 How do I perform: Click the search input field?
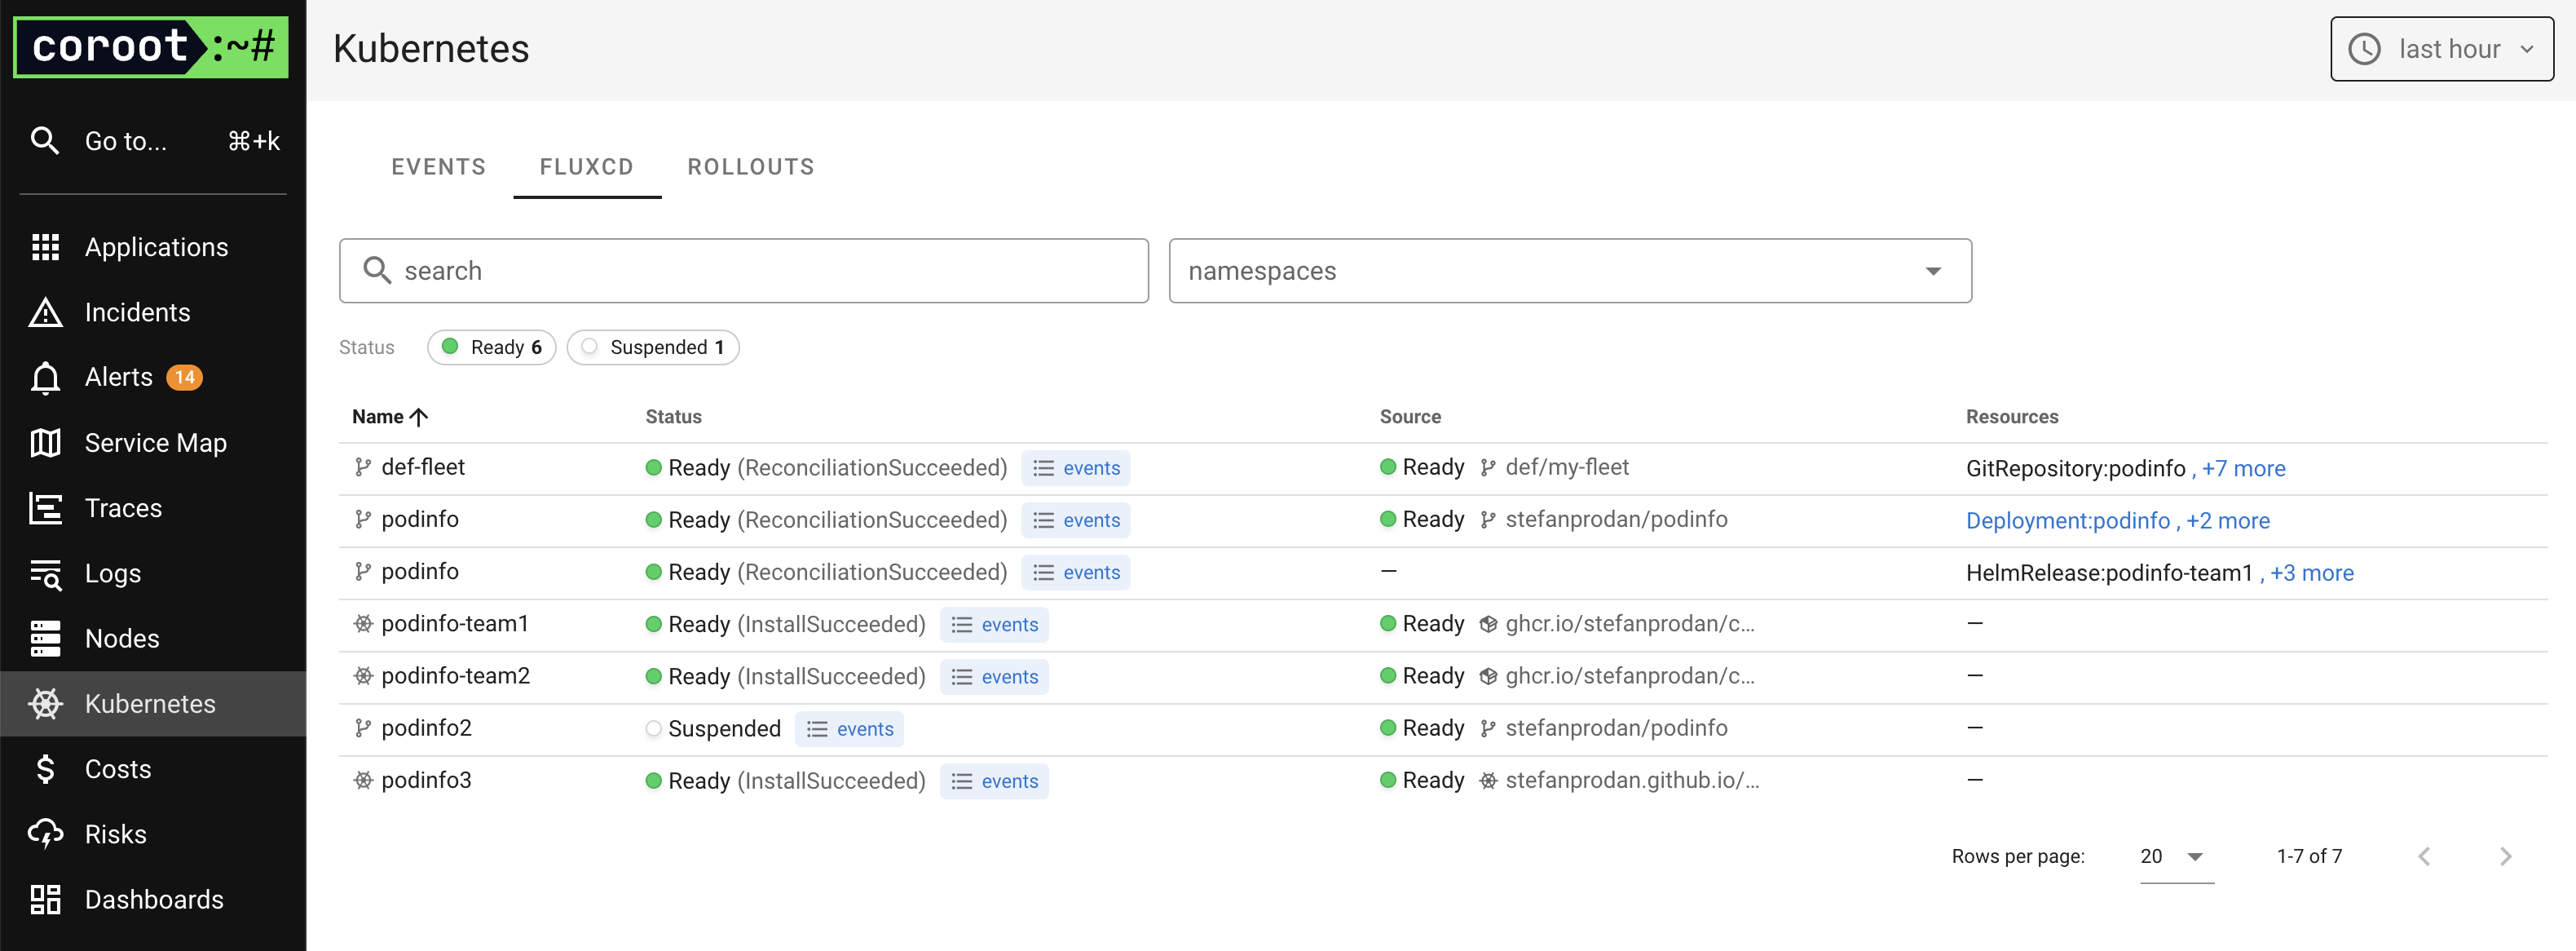(x=744, y=271)
